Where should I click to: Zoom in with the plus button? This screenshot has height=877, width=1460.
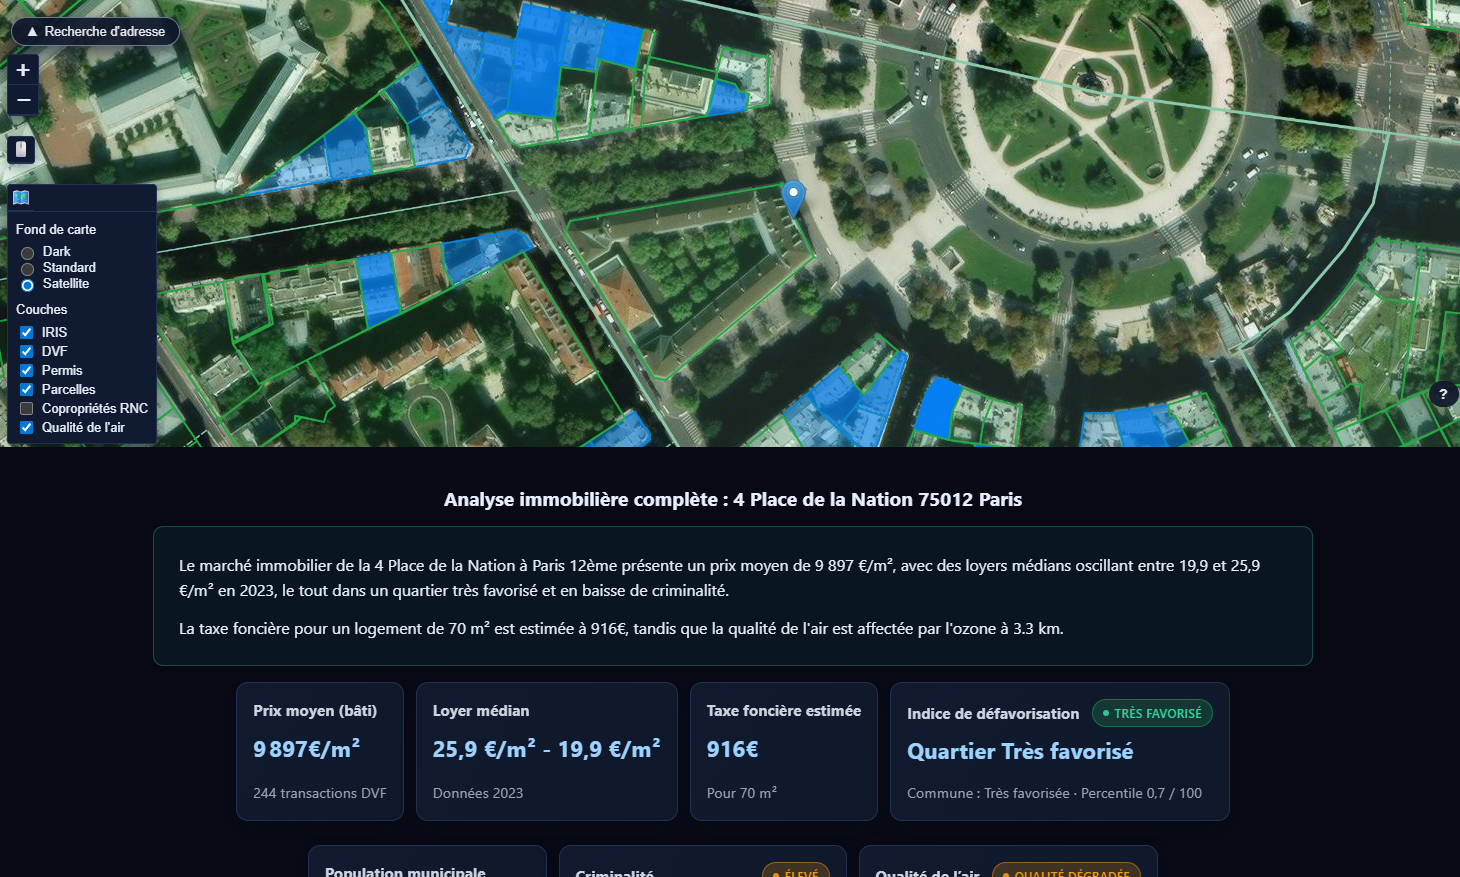23,70
